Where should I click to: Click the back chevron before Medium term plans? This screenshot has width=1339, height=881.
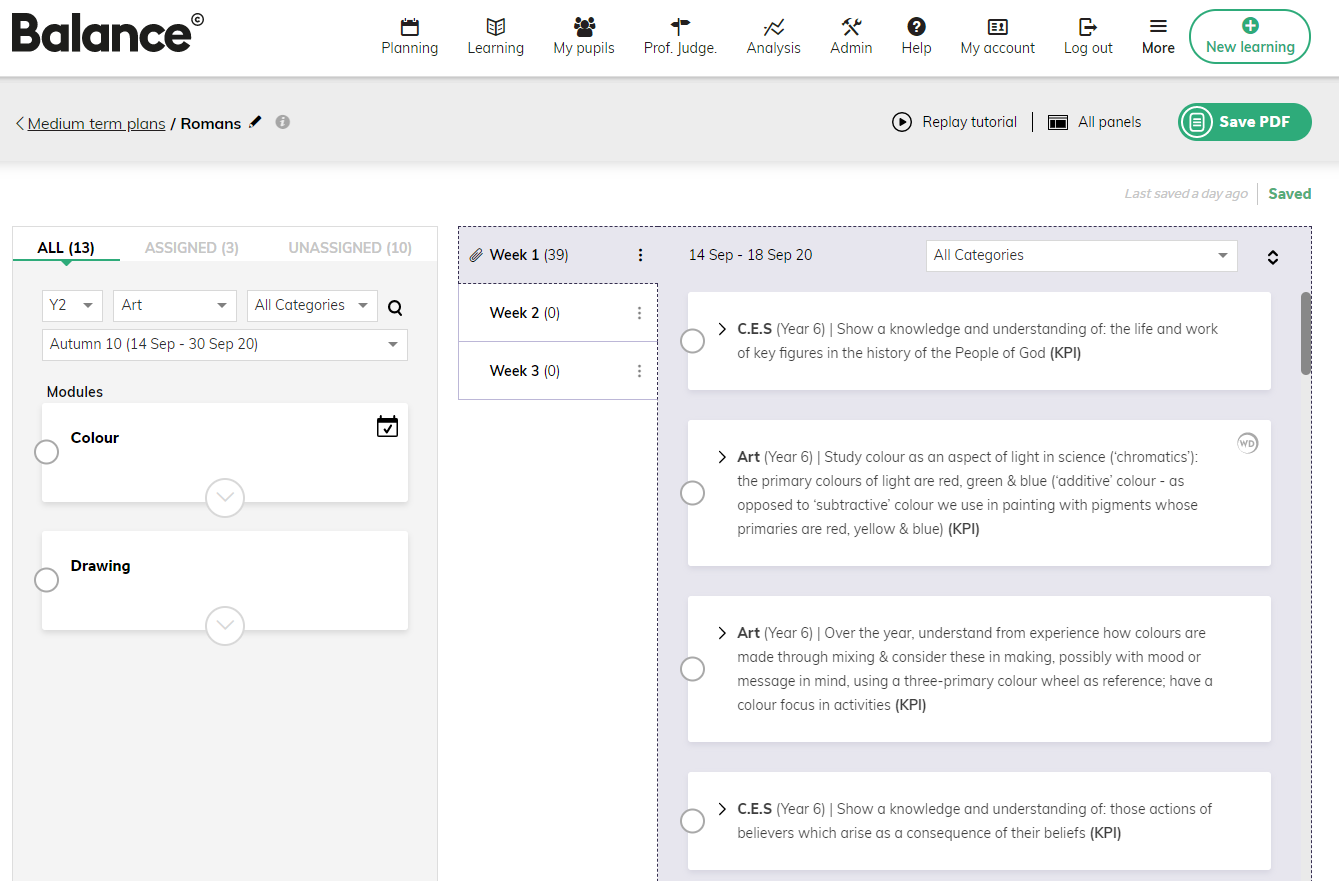[20, 124]
